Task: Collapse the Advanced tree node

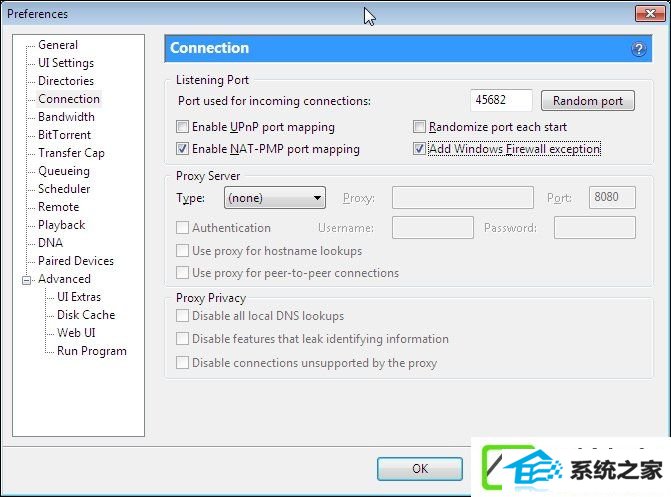Action: coord(27,280)
